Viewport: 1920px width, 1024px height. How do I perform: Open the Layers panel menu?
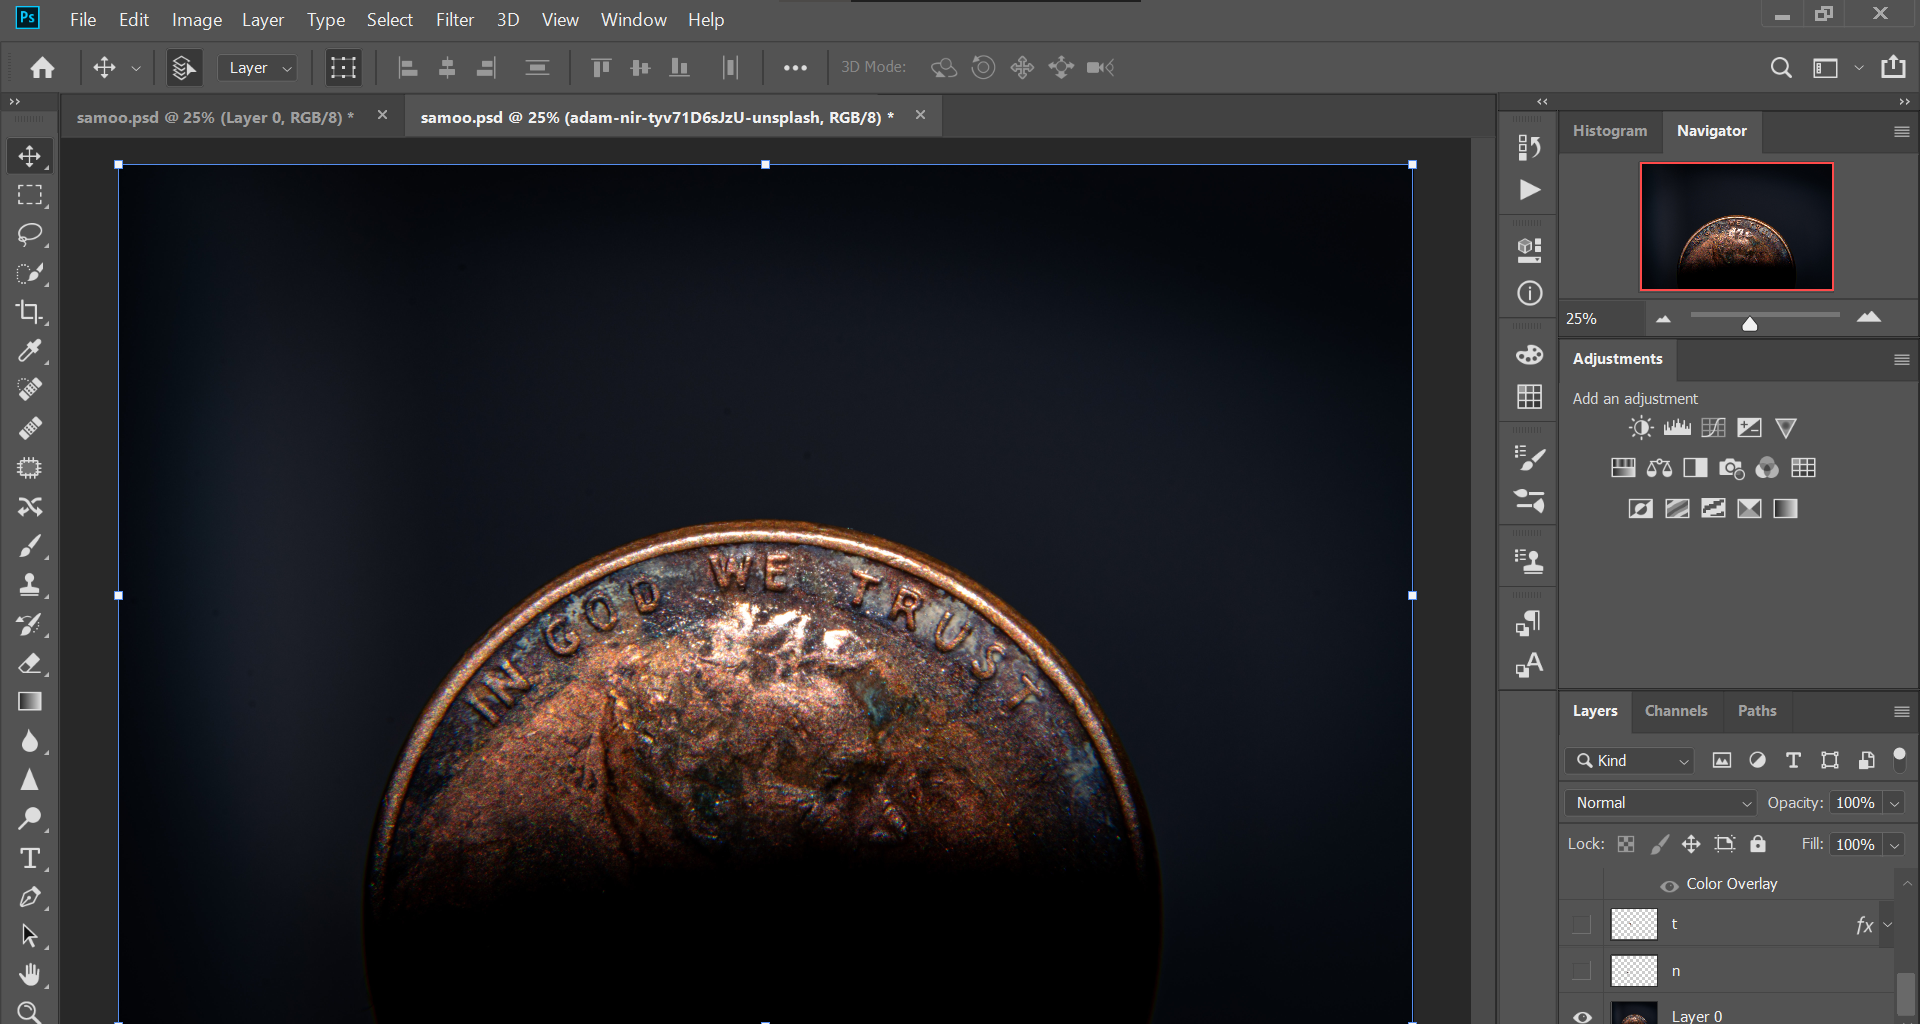point(1902,711)
